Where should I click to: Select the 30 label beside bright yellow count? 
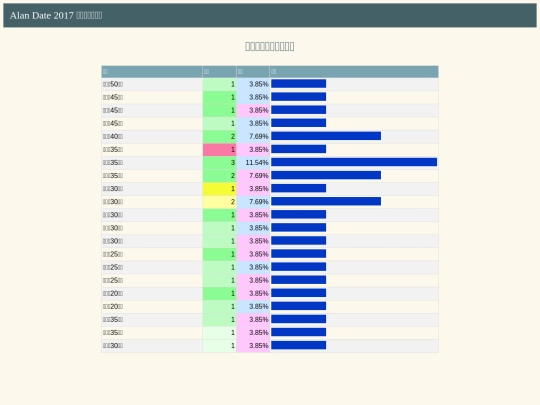[113, 189]
